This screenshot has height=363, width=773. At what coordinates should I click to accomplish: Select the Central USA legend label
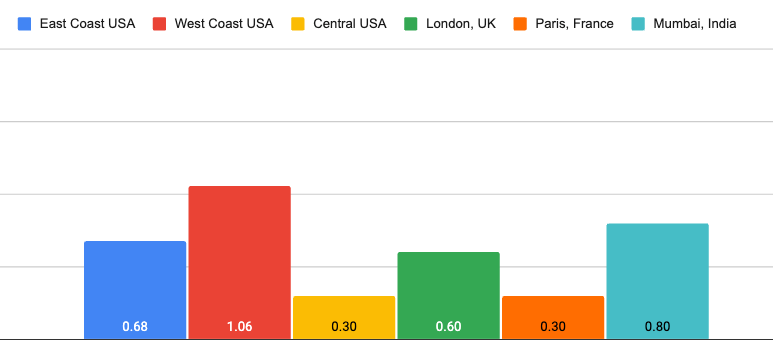tap(350, 24)
